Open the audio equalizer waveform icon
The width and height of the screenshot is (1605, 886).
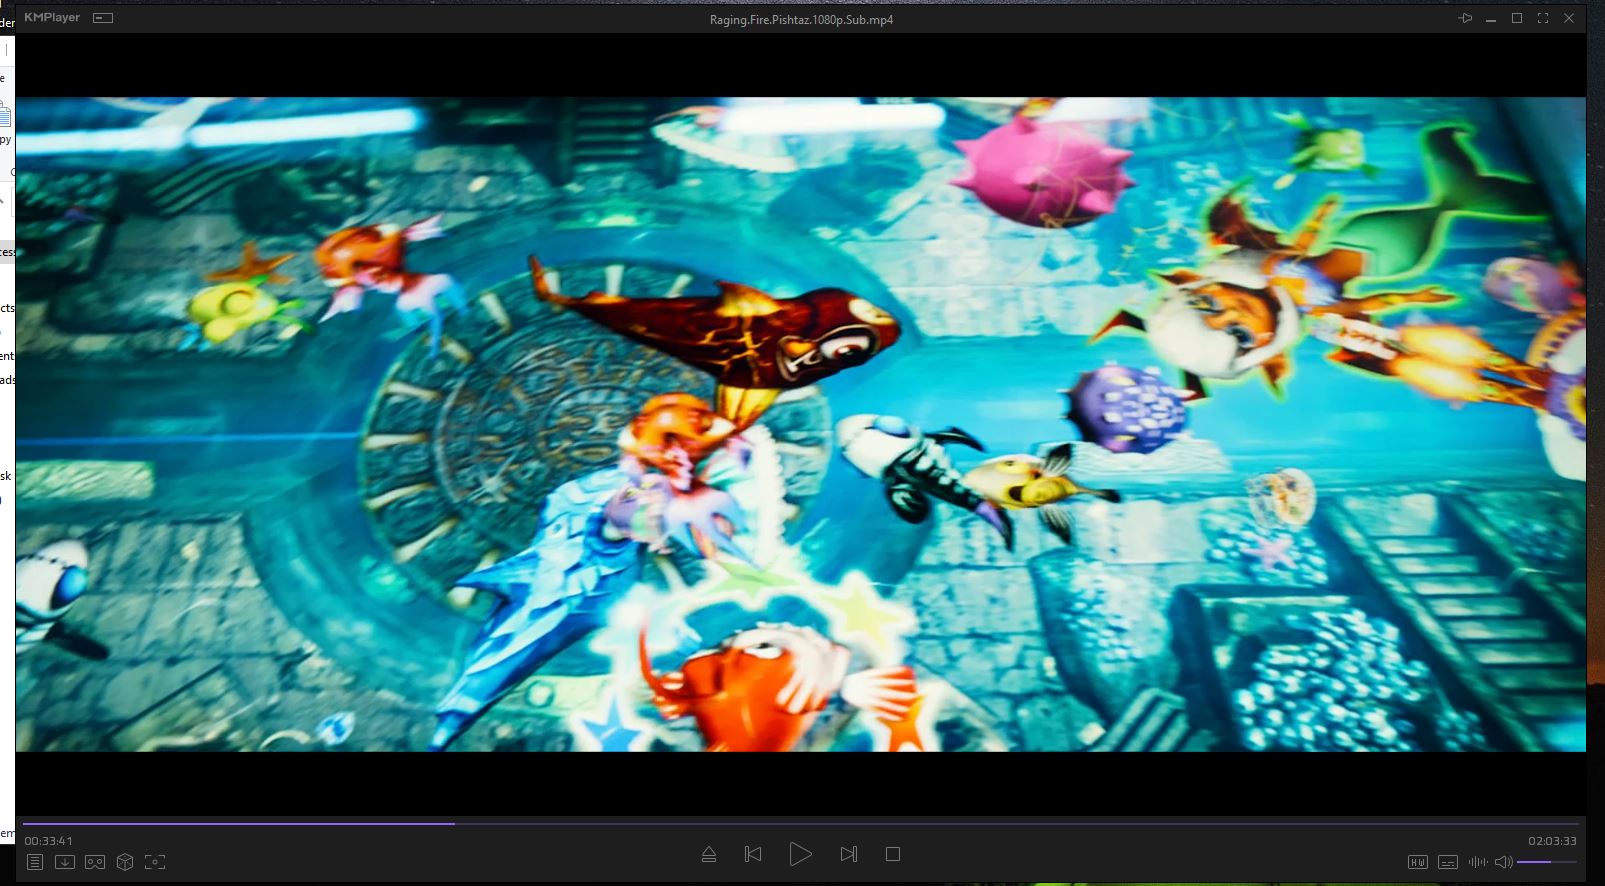tap(1477, 862)
